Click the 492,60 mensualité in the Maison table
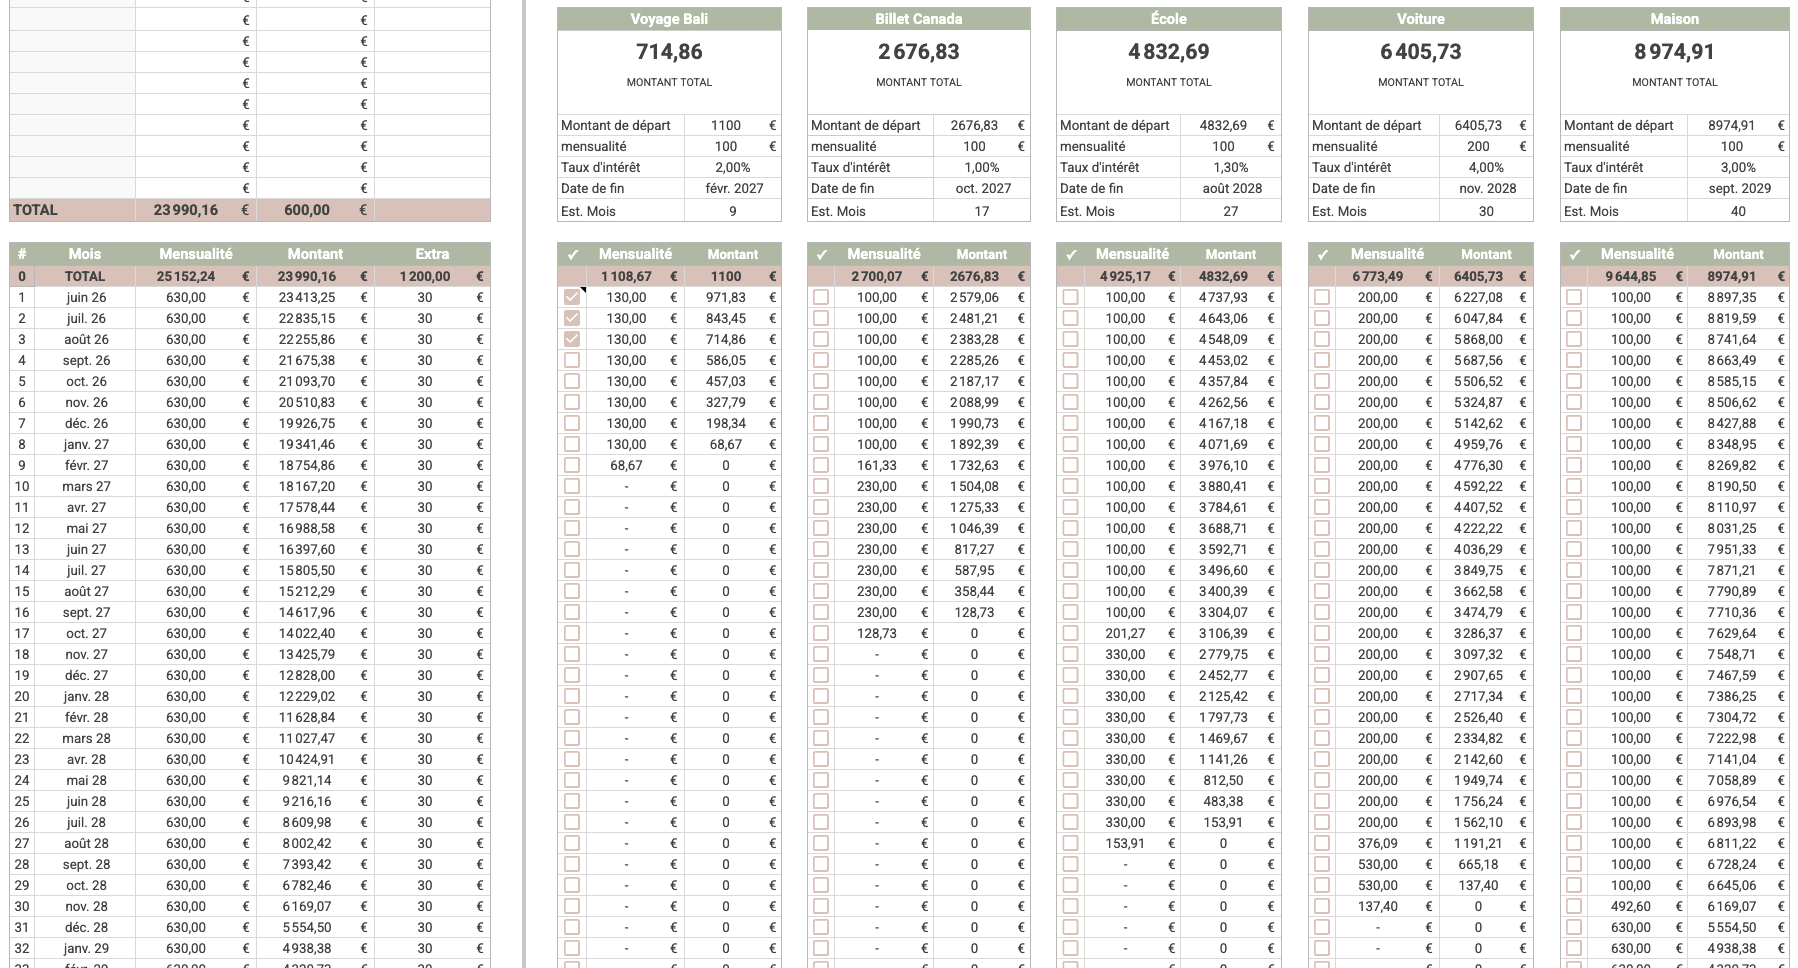Image resolution: width=1798 pixels, height=968 pixels. click(1631, 906)
